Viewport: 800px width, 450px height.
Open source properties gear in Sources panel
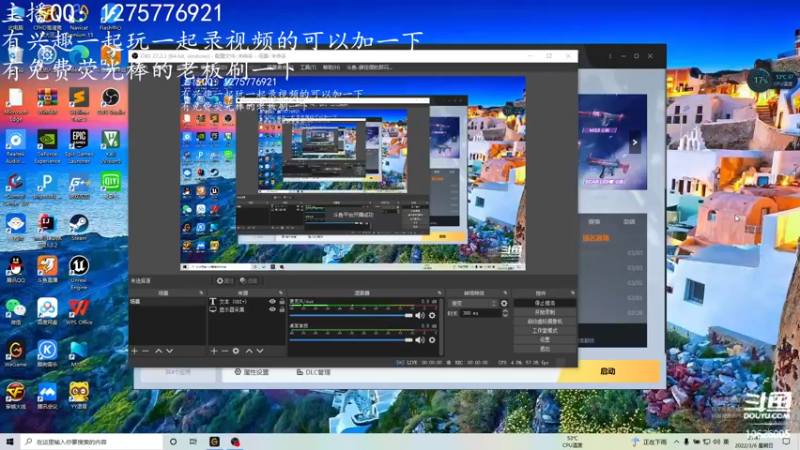236,351
